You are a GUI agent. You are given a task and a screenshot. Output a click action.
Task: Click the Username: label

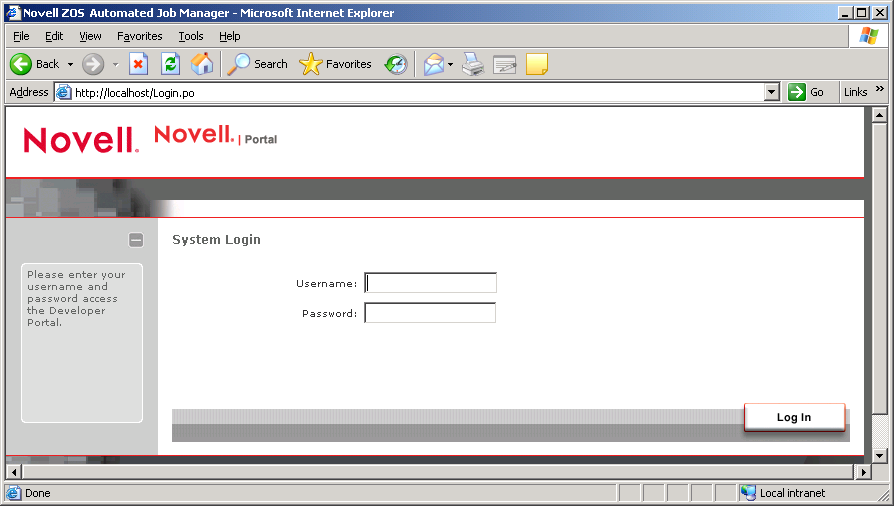click(x=326, y=284)
